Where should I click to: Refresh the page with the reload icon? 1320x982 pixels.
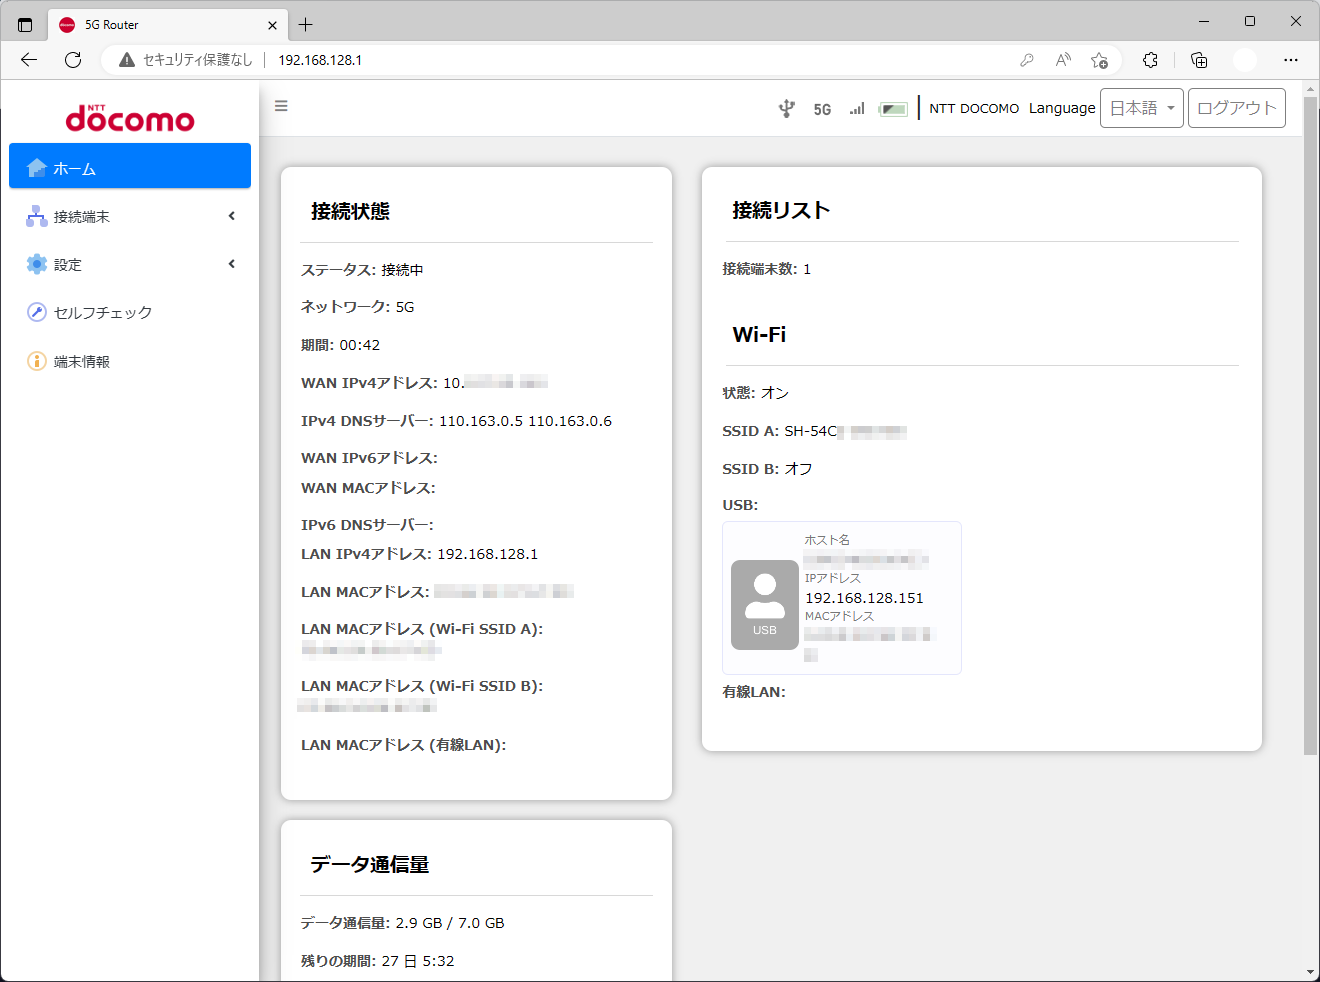(x=72, y=60)
